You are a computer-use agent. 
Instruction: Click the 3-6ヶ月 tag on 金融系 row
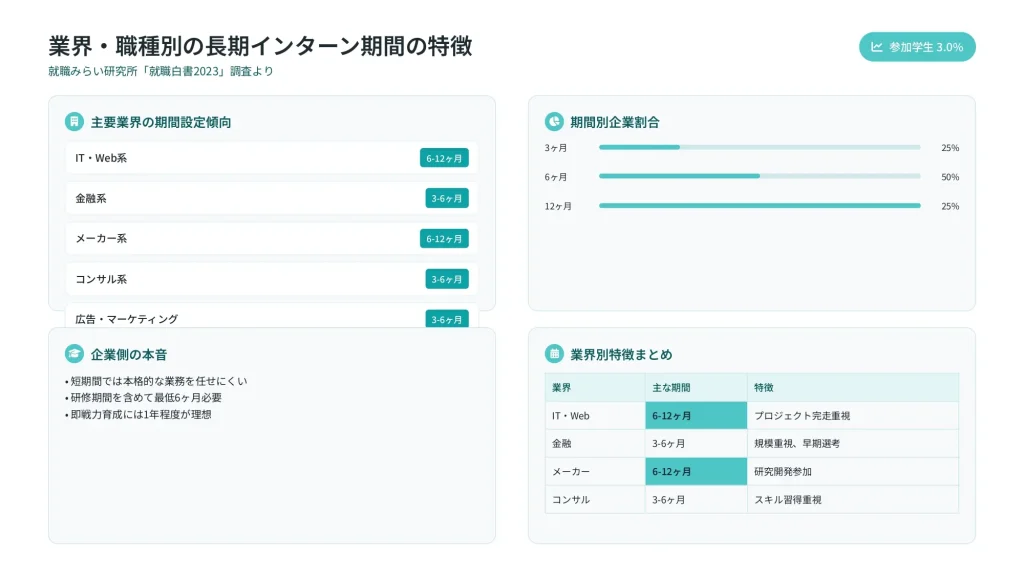(x=446, y=198)
